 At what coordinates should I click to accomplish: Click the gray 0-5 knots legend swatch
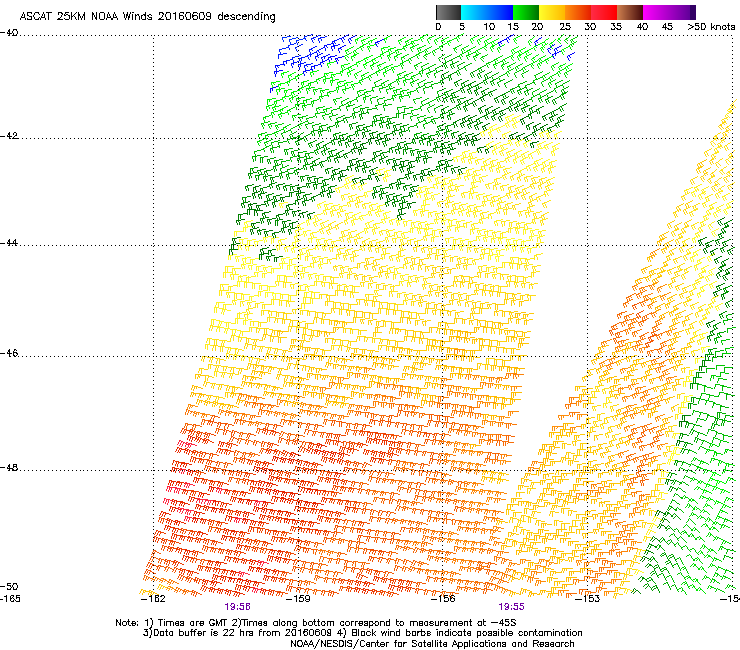click(x=448, y=12)
